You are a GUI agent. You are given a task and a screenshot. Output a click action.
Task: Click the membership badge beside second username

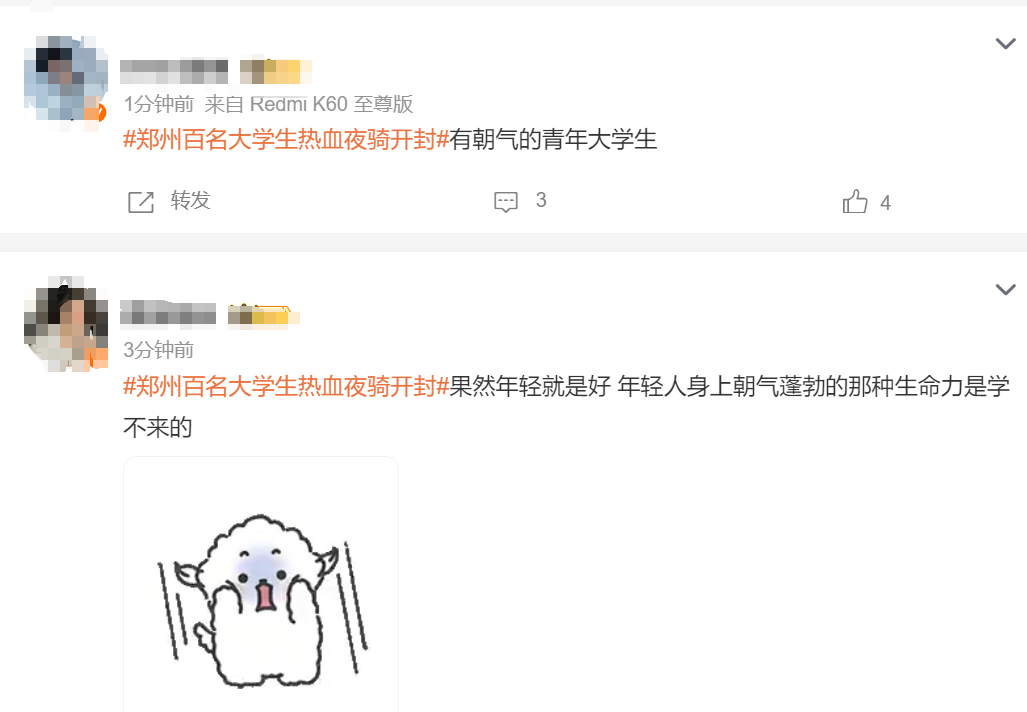tap(263, 316)
